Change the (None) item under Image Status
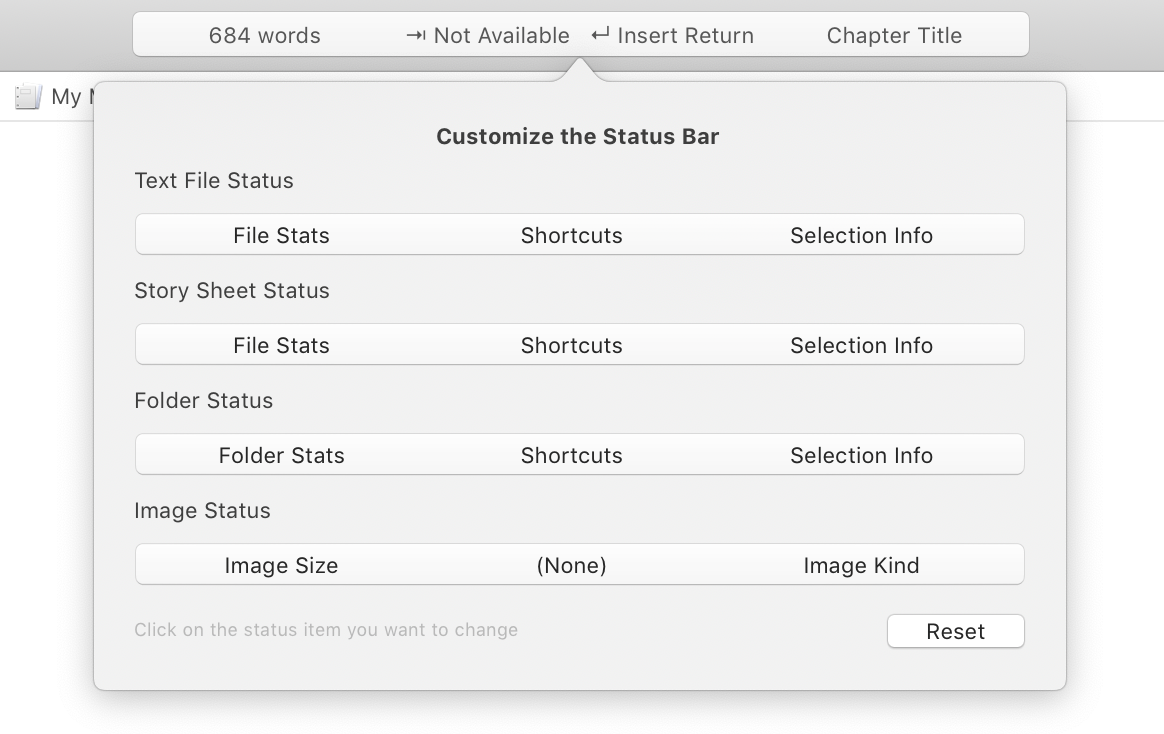 point(572,566)
